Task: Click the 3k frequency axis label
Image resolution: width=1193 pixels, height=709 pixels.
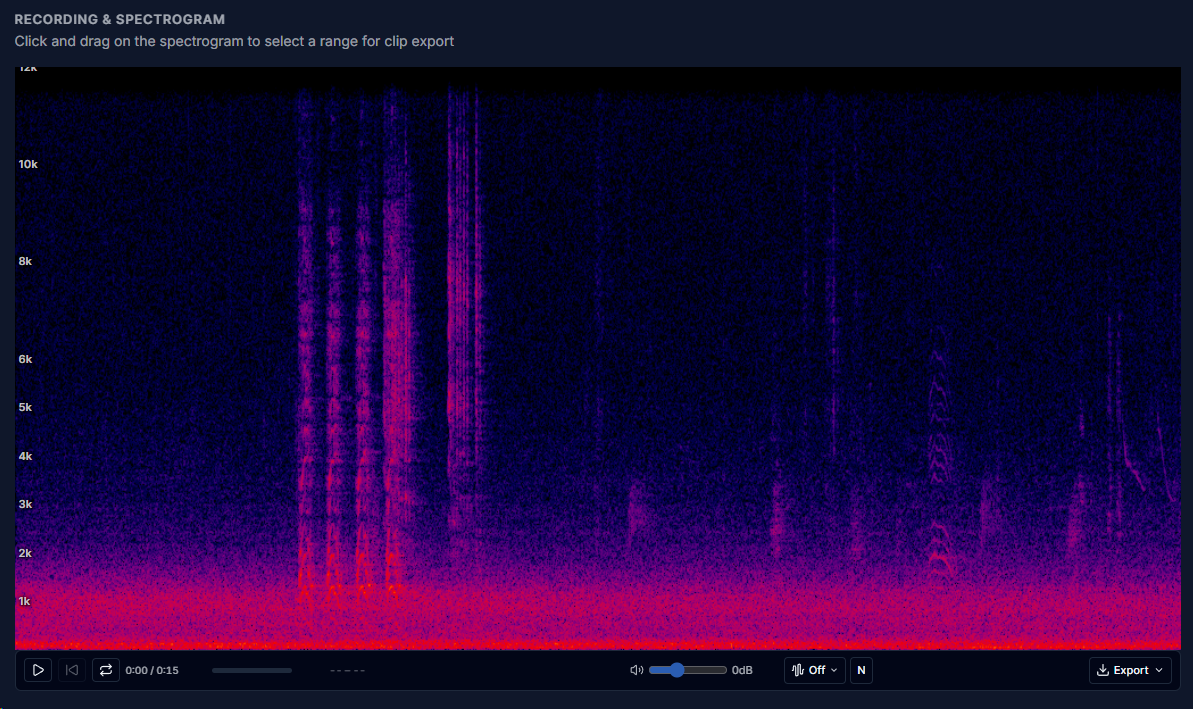Action: click(x=25, y=504)
